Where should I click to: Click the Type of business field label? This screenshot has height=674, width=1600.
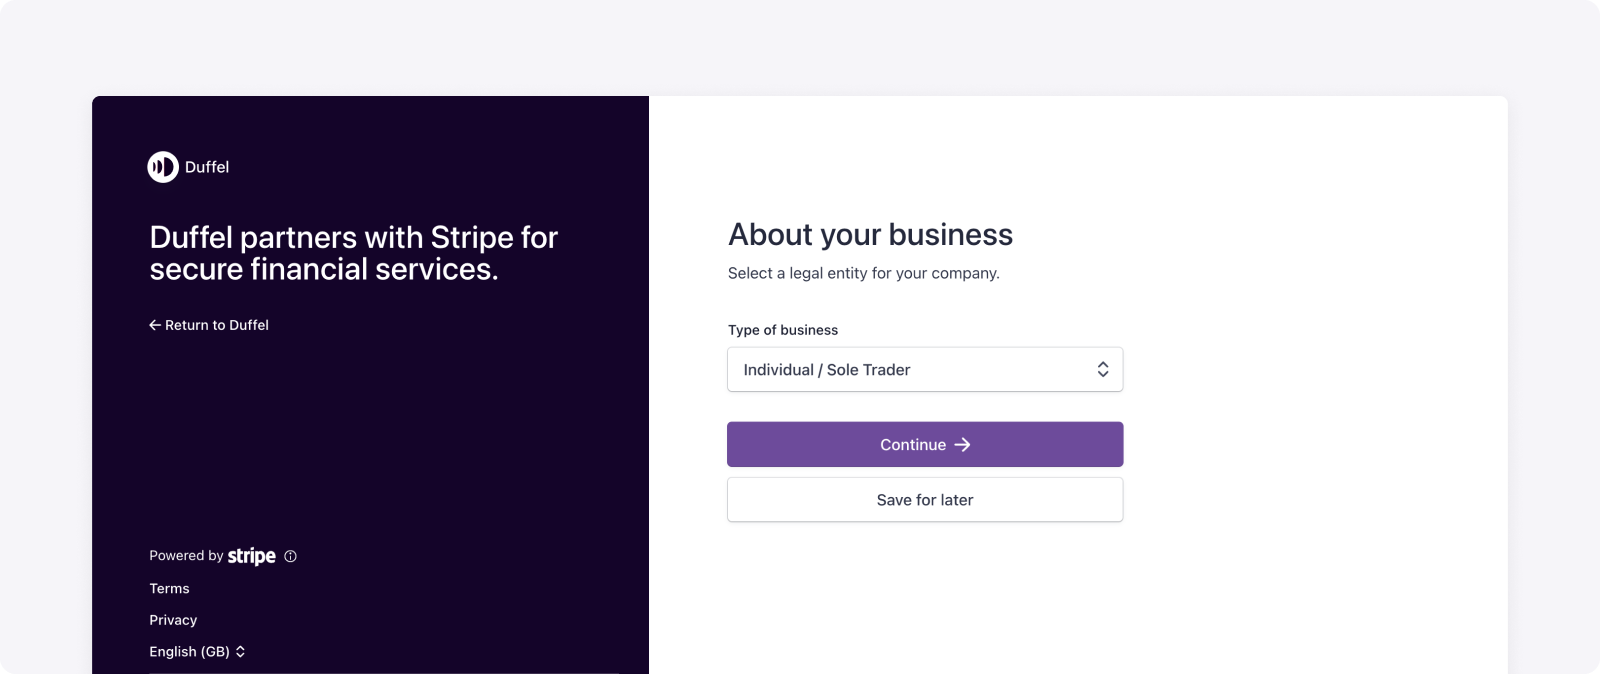pyautogui.click(x=783, y=330)
